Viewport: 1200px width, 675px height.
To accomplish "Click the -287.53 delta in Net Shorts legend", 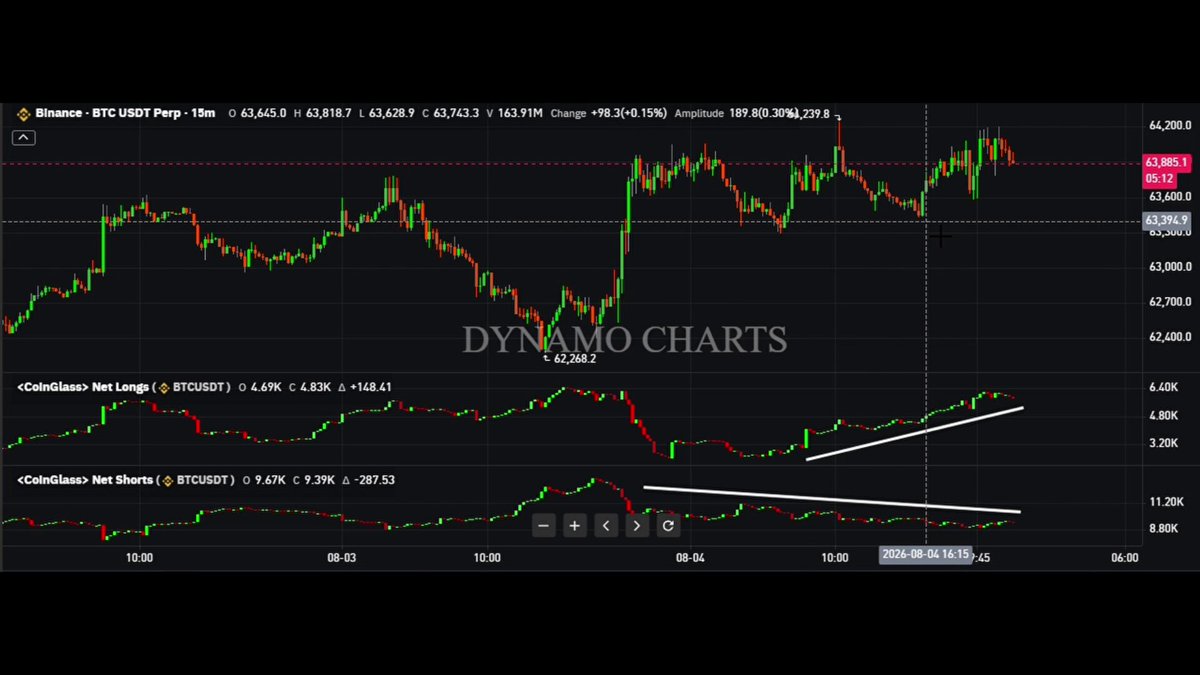I will pos(375,480).
